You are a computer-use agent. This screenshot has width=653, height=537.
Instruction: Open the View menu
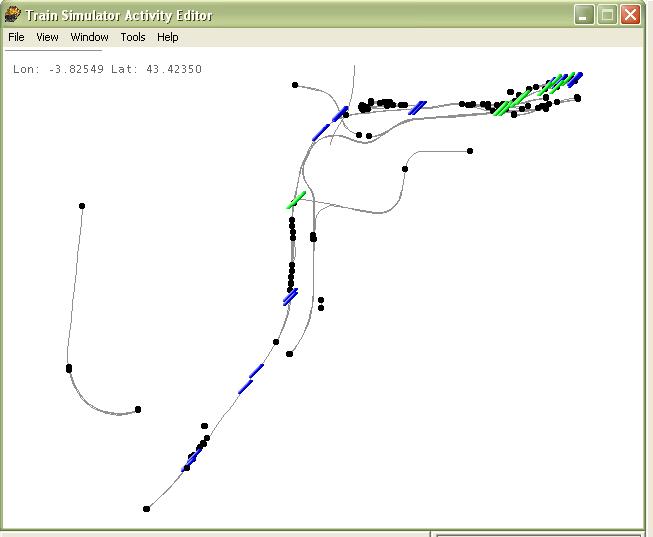click(x=47, y=37)
